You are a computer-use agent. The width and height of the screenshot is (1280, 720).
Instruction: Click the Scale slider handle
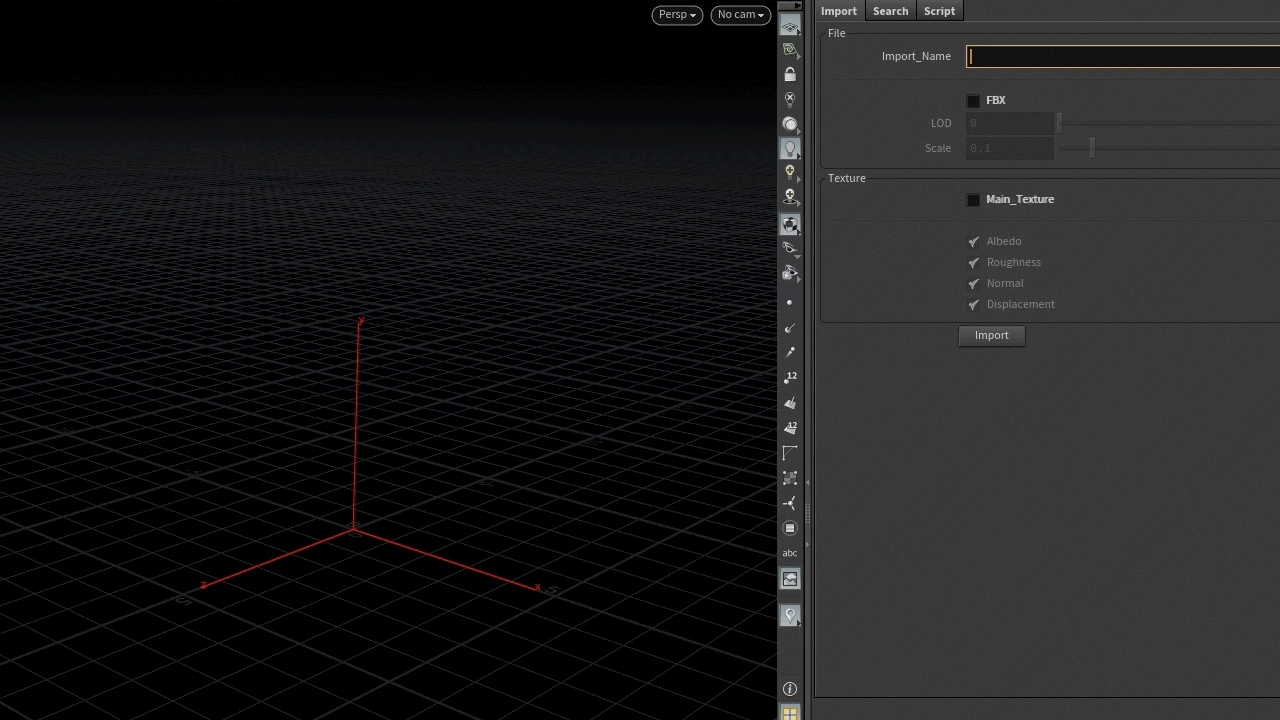coord(1092,148)
